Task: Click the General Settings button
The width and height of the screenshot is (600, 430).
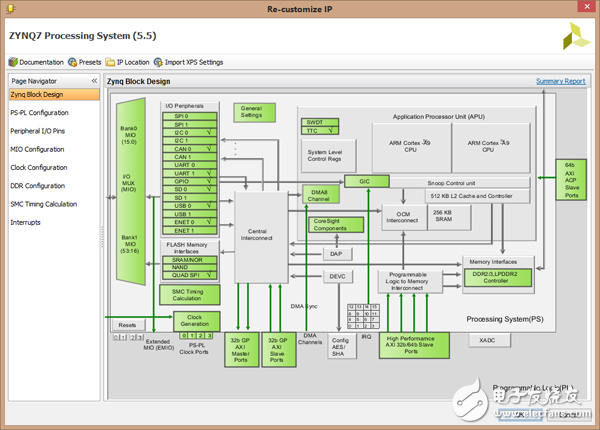Action: click(252, 111)
